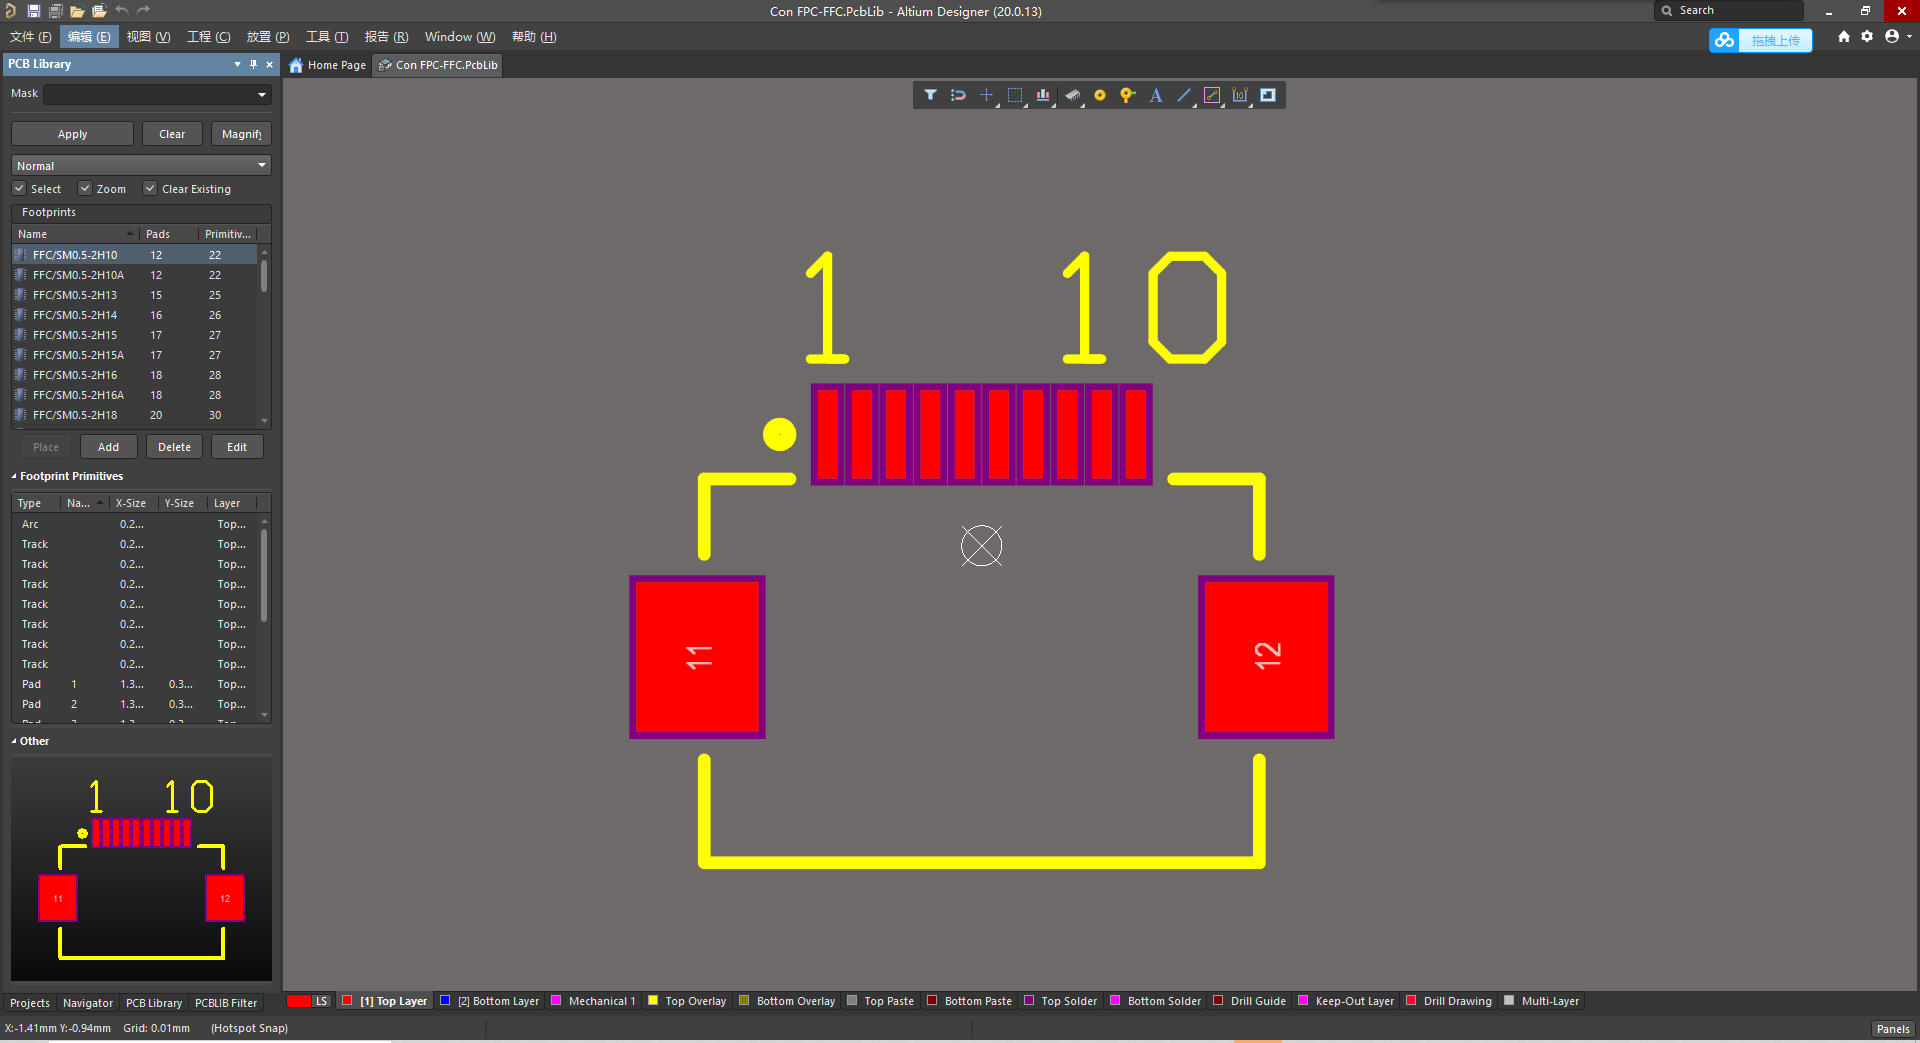Click the Home icon at top right

(x=1844, y=36)
